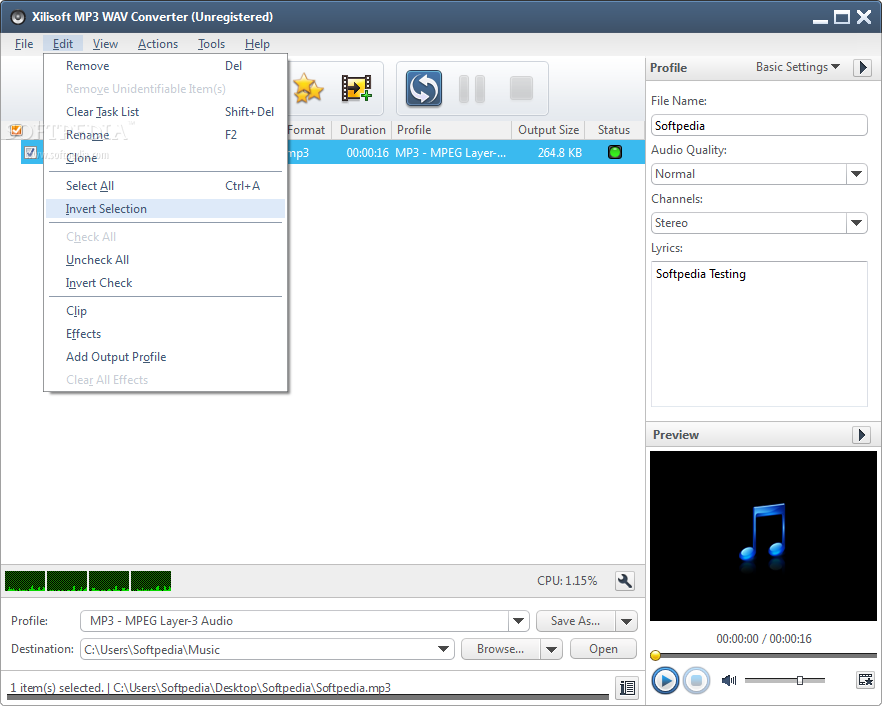Open the Browse split arrow dropdown
Screen dimensions: 882x706
551,649
